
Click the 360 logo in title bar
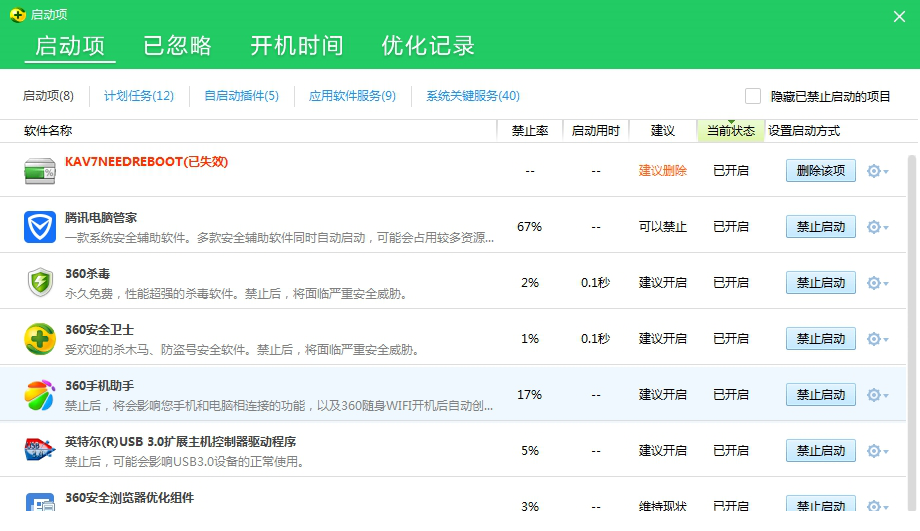point(17,15)
